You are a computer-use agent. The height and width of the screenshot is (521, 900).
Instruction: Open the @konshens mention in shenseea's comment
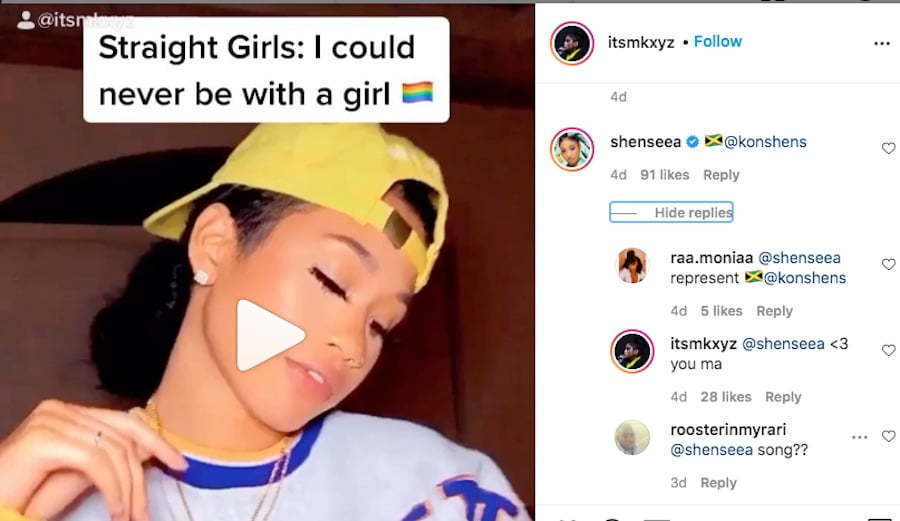point(765,142)
